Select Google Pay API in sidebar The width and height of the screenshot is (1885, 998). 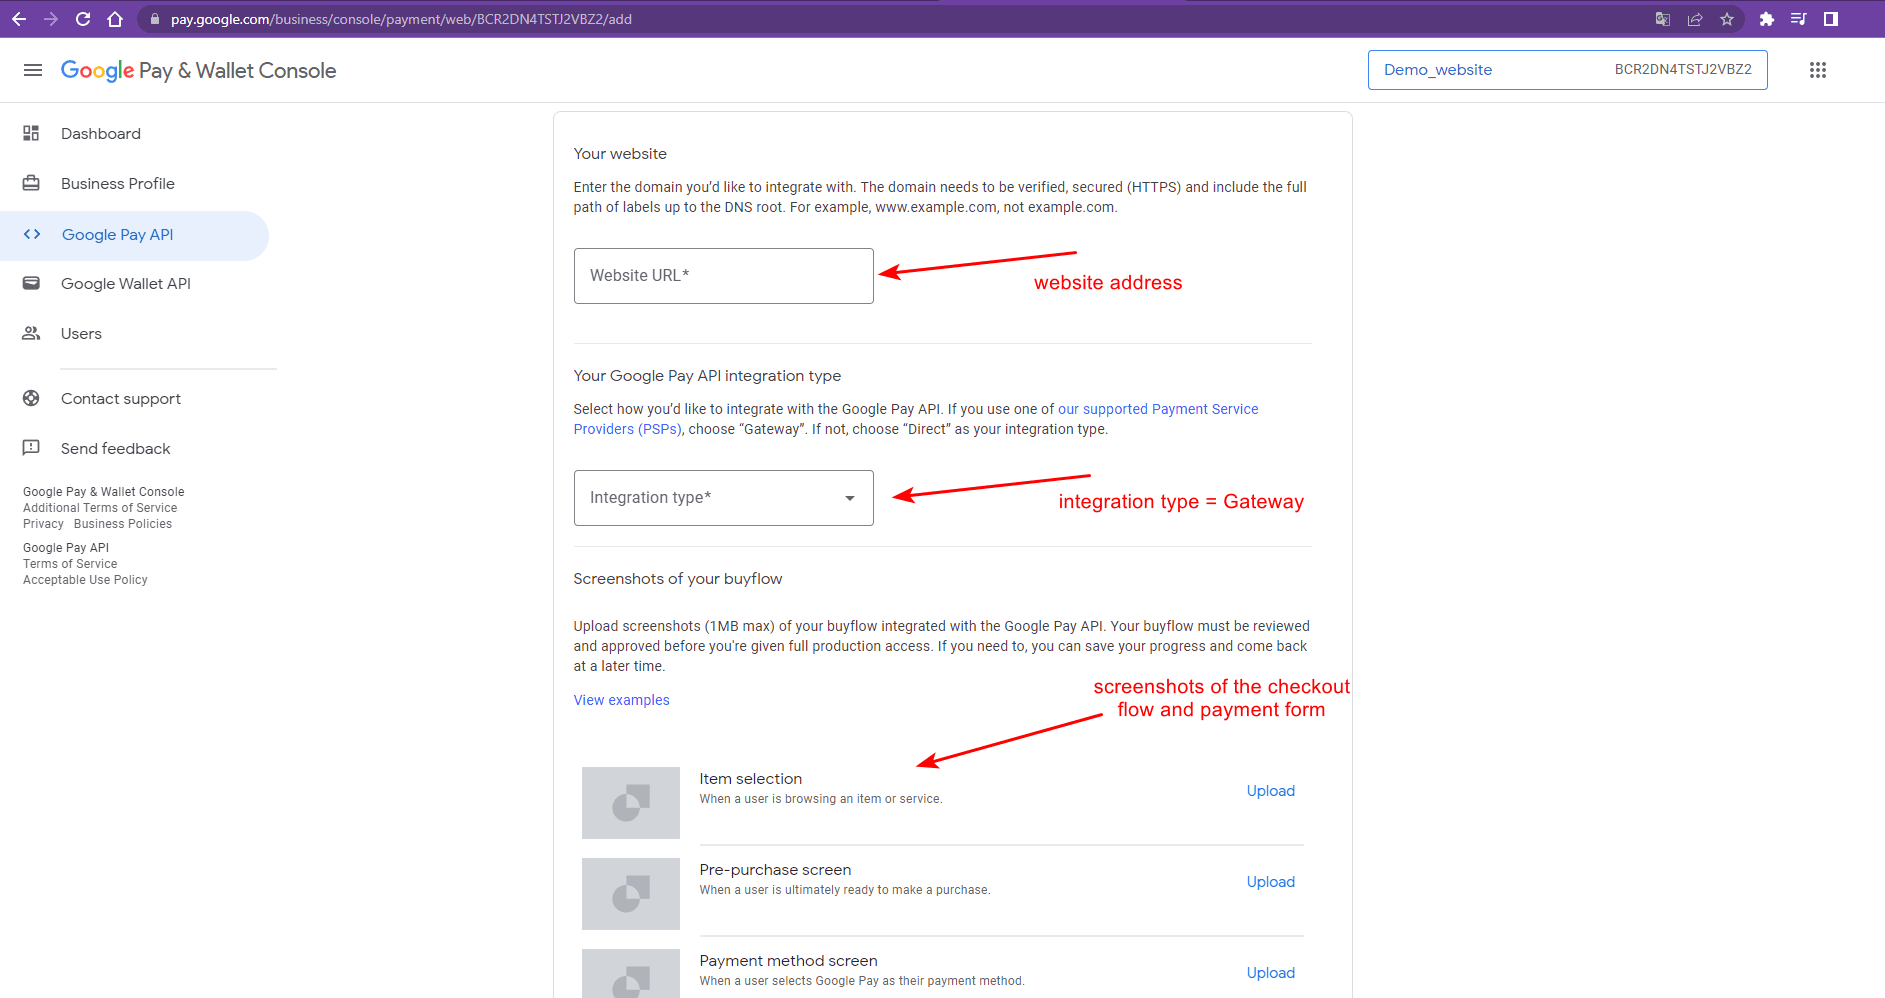coord(117,235)
